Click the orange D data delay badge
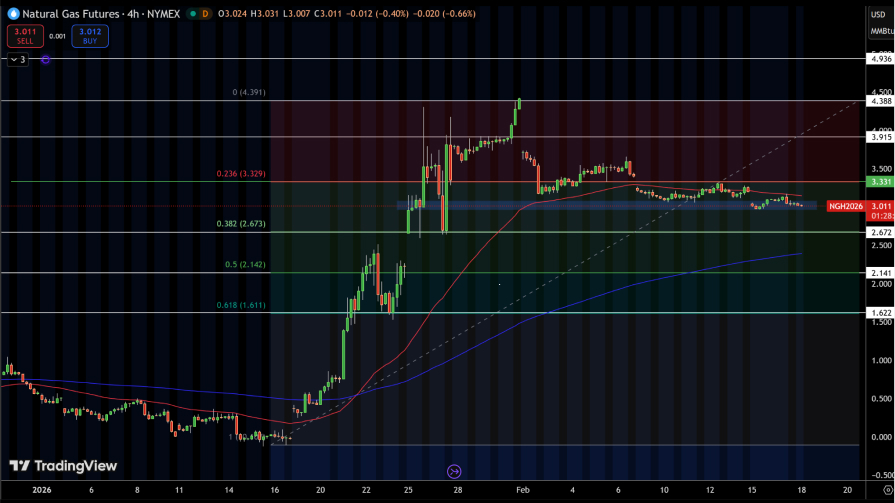This screenshot has height=503, width=895. click(x=205, y=14)
